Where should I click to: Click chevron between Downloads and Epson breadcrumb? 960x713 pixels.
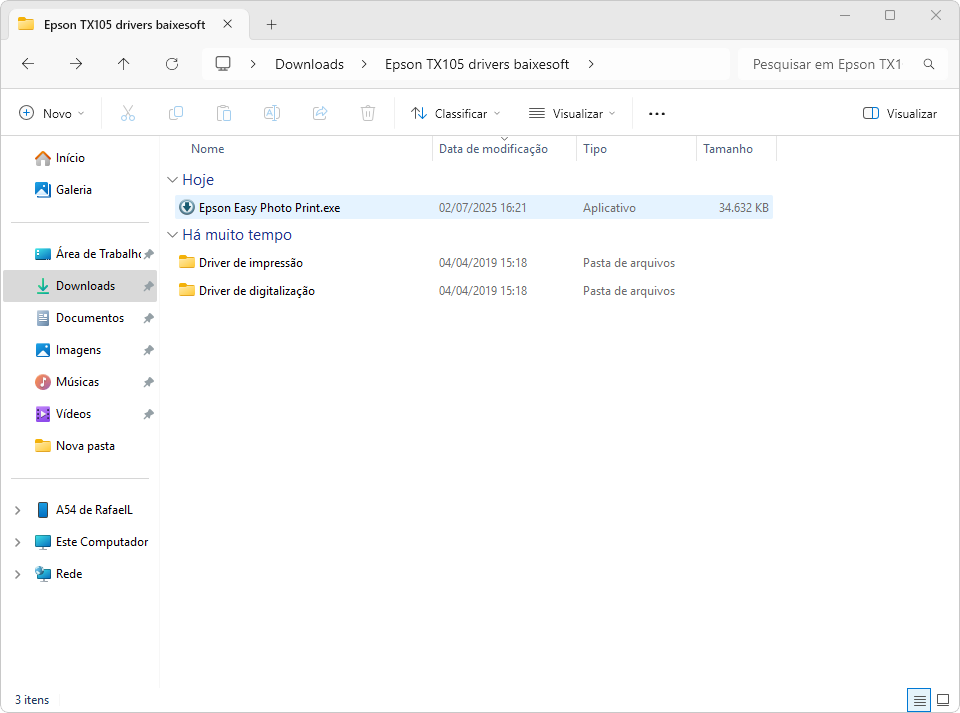[x=364, y=64]
